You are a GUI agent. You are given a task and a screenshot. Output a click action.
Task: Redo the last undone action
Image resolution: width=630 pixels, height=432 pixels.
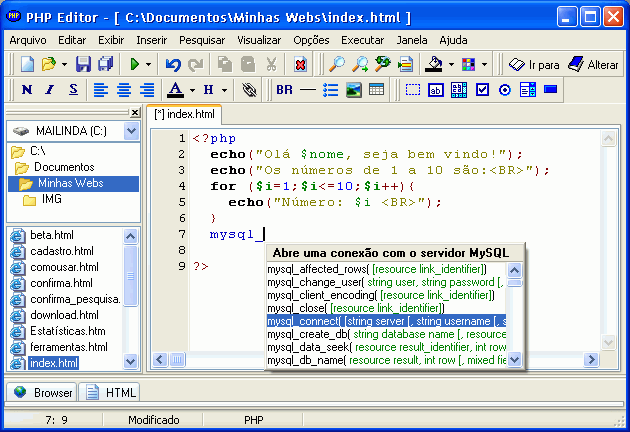(x=196, y=64)
